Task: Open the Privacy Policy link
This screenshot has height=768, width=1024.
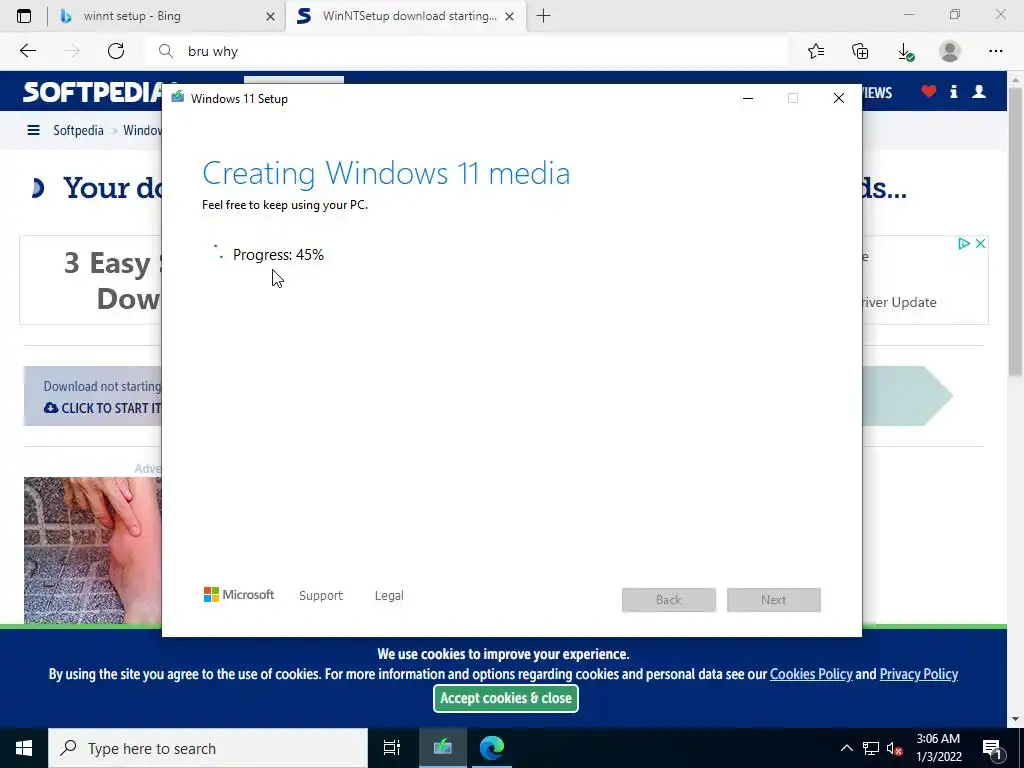Action: (919, 674)
